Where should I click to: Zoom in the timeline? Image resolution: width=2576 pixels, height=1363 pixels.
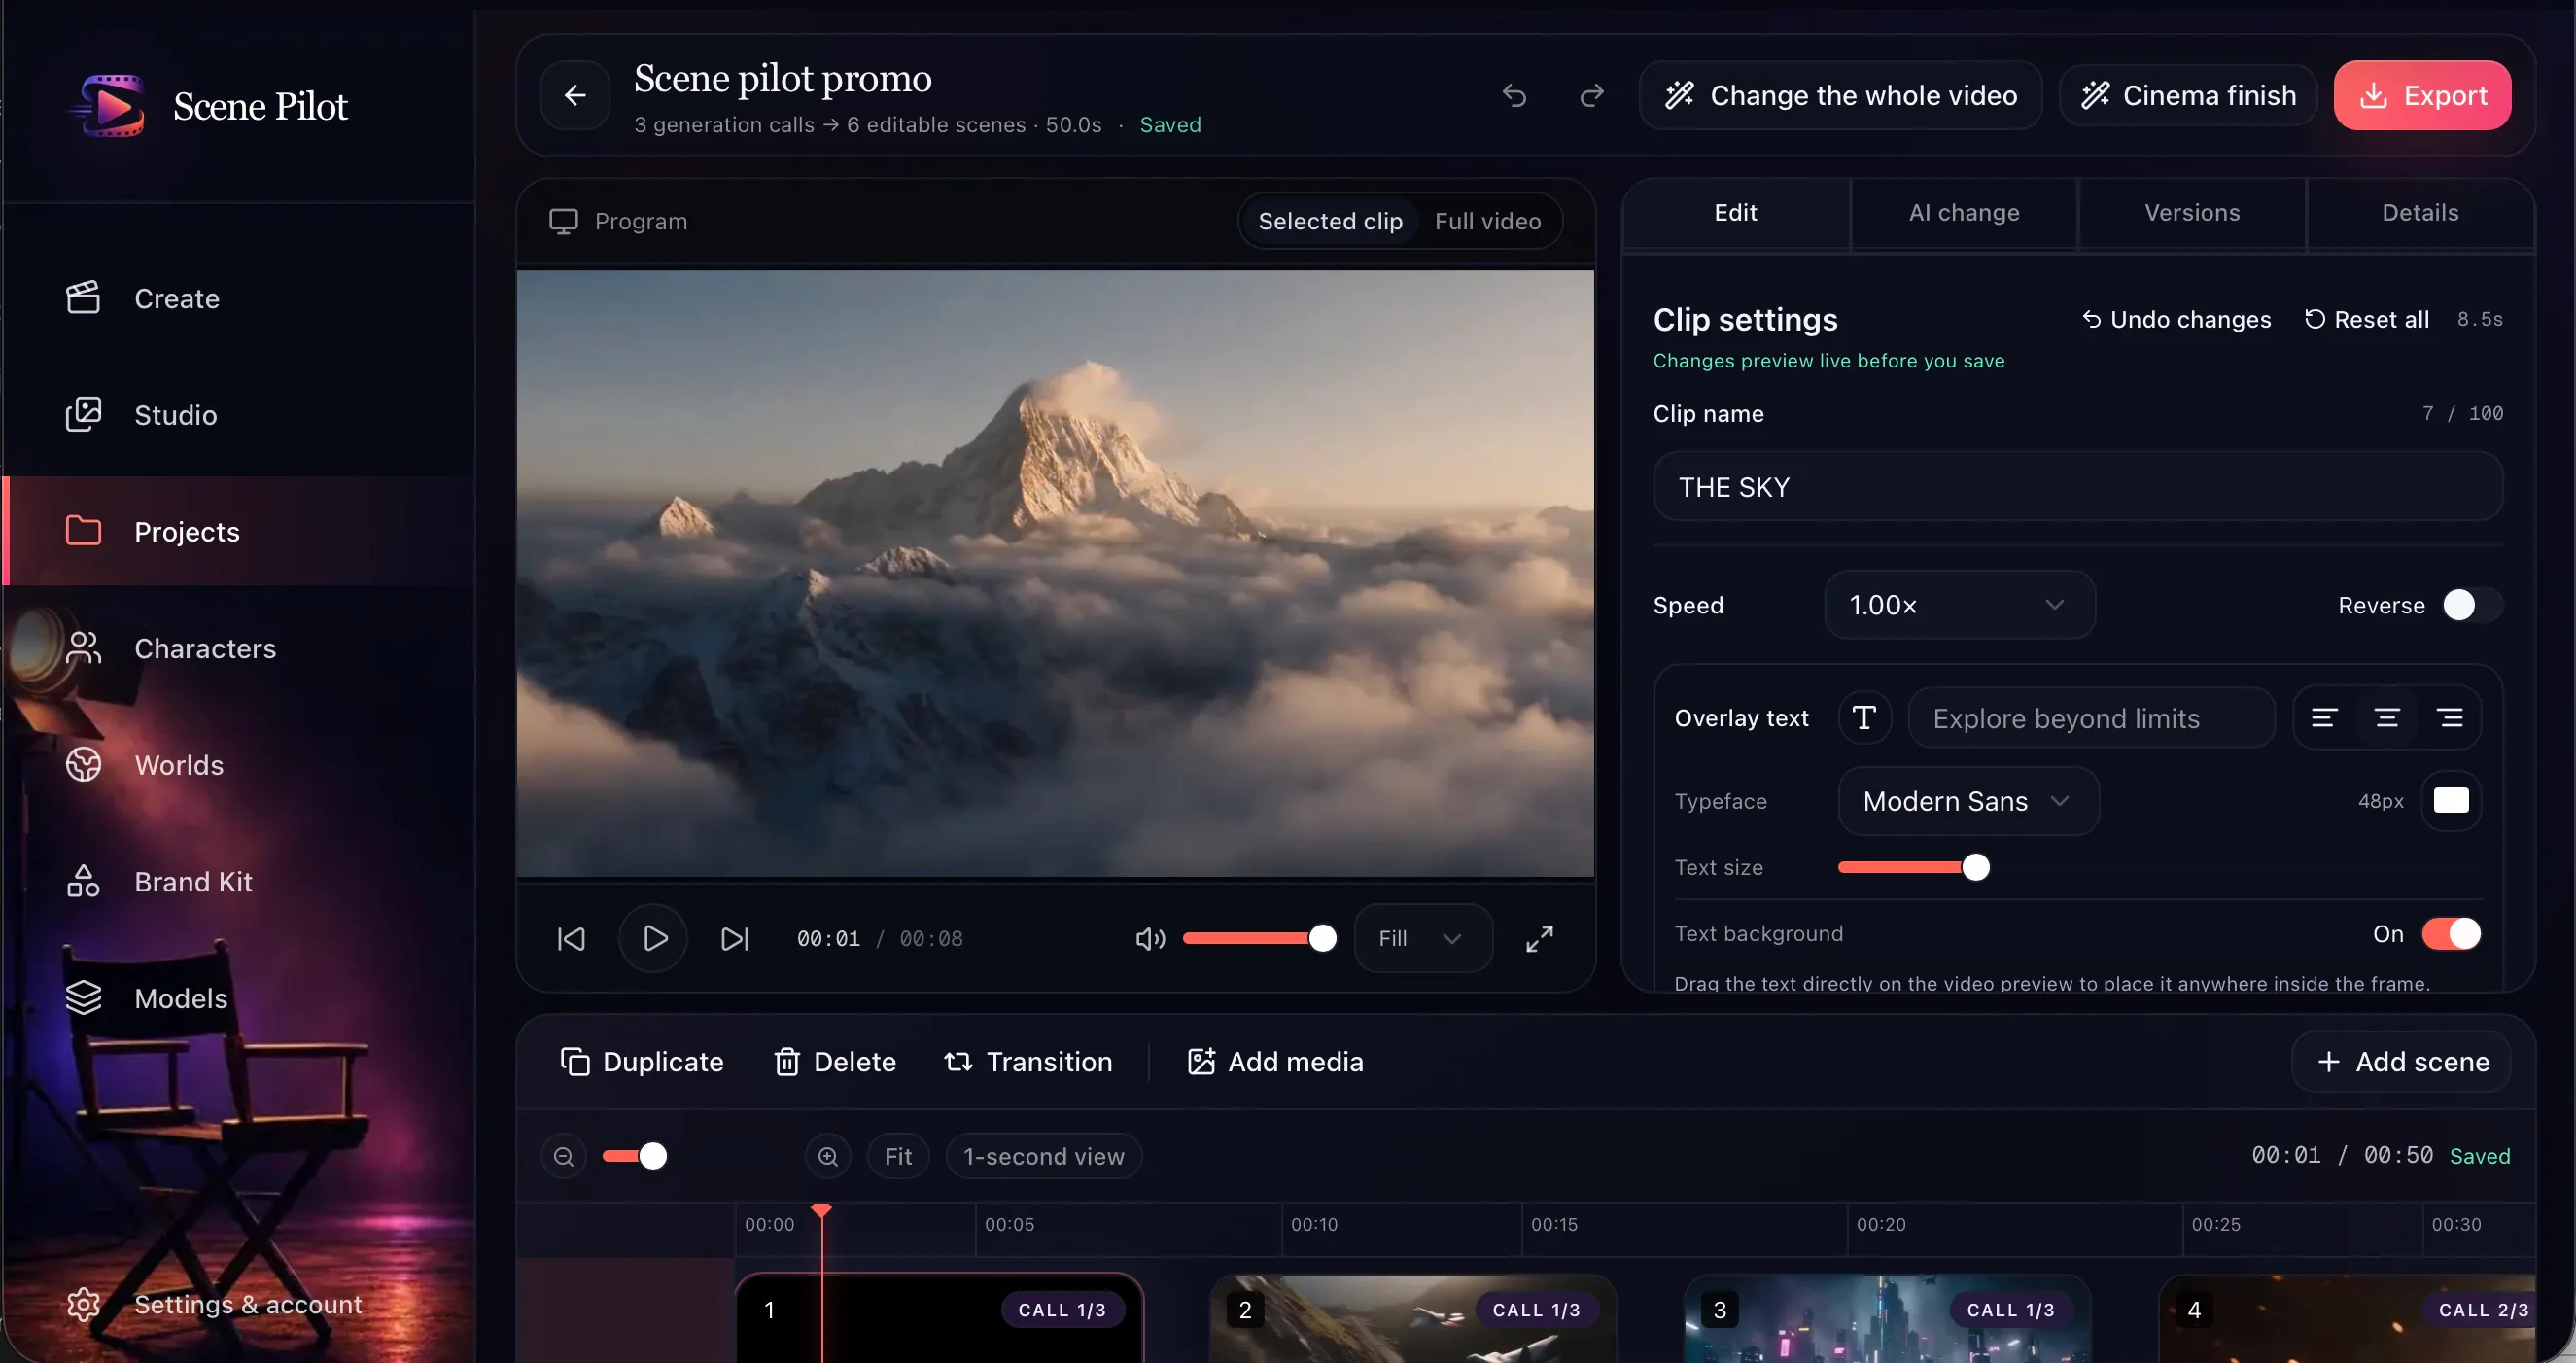(x=828, y=1156)
